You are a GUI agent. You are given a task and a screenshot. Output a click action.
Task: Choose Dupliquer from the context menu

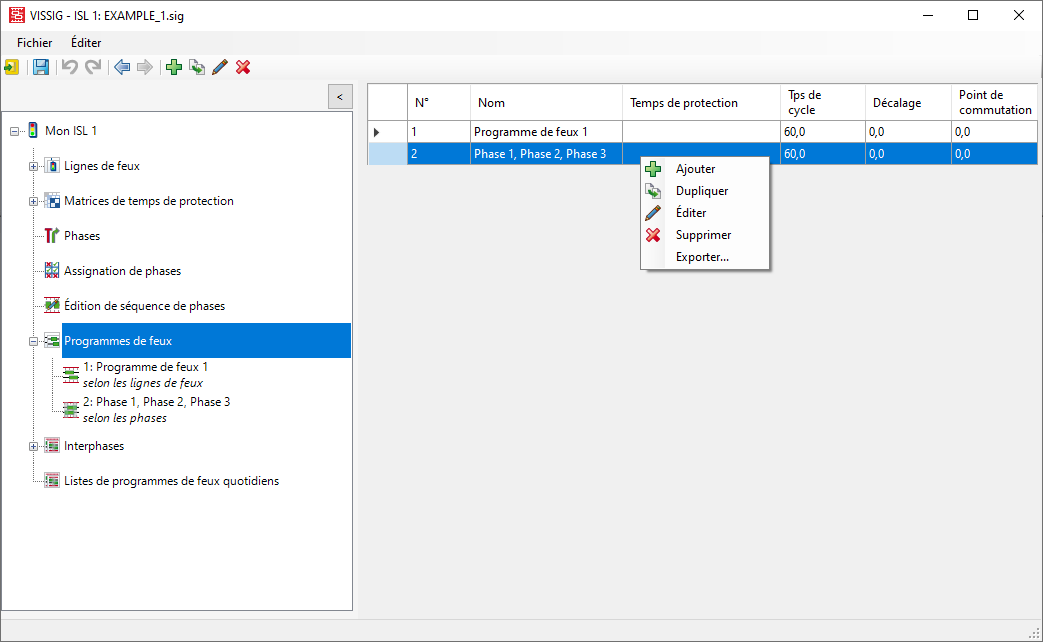[x=702, y=191]
